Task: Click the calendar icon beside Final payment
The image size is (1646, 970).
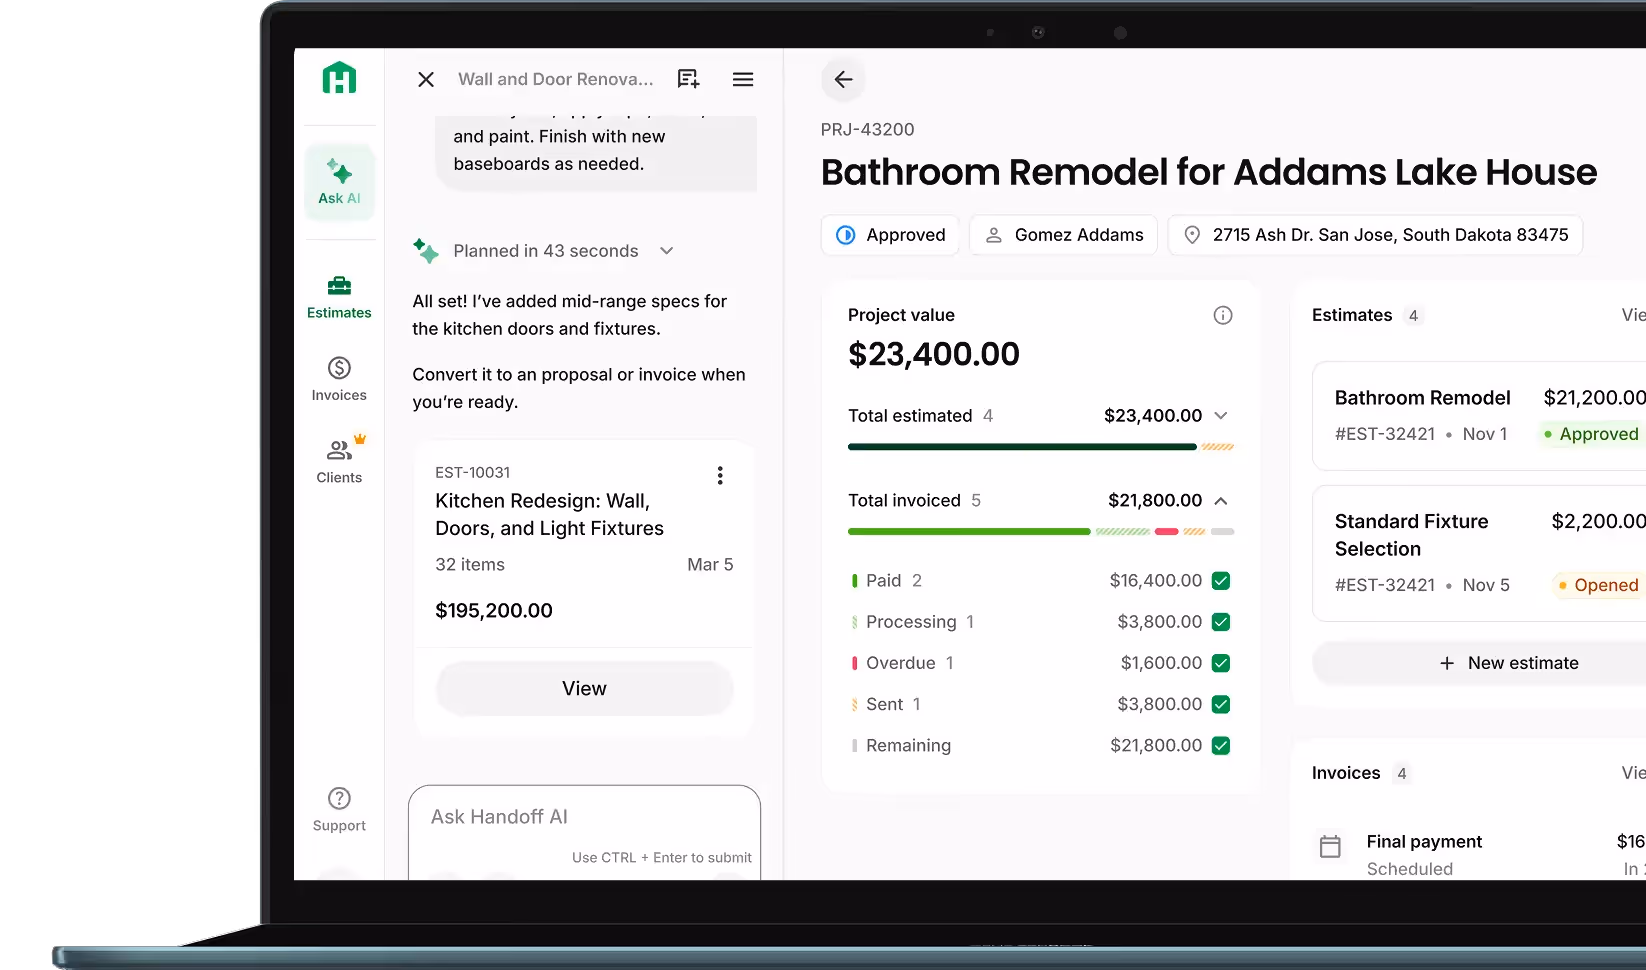Action: [x=1330, y=846]
